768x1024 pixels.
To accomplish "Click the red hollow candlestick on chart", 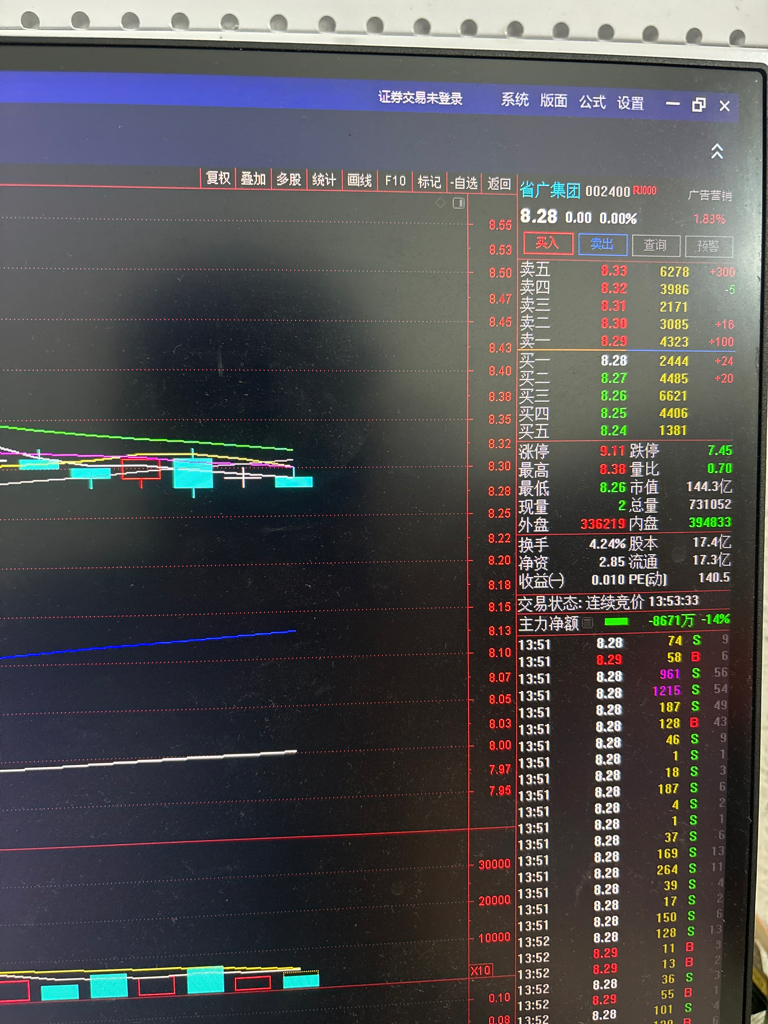I will (x=140, y=470).
